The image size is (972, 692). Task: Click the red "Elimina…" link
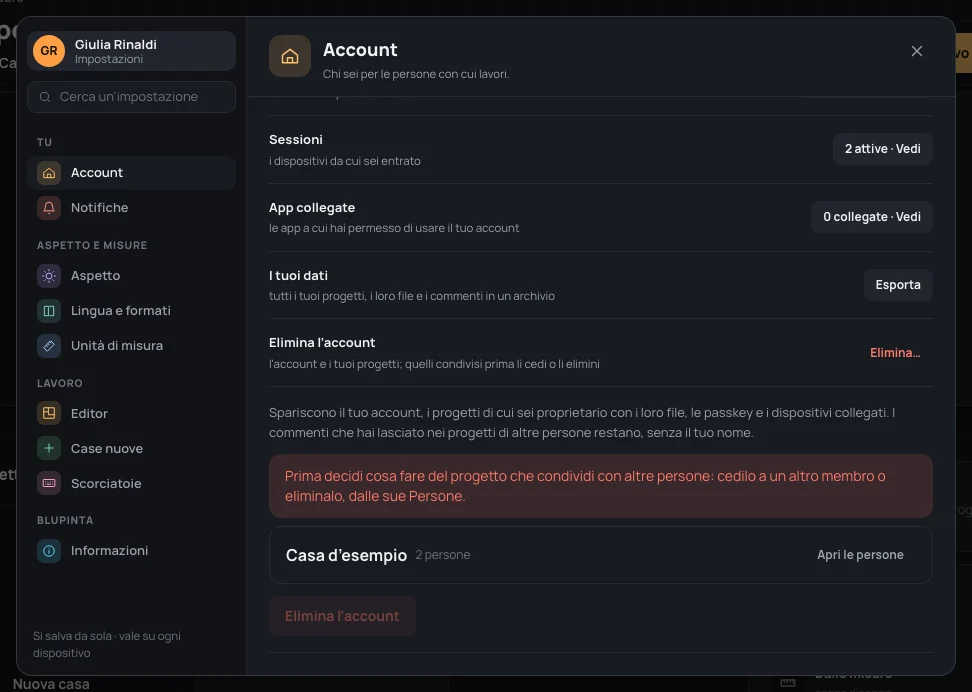[x=895, y=353]
